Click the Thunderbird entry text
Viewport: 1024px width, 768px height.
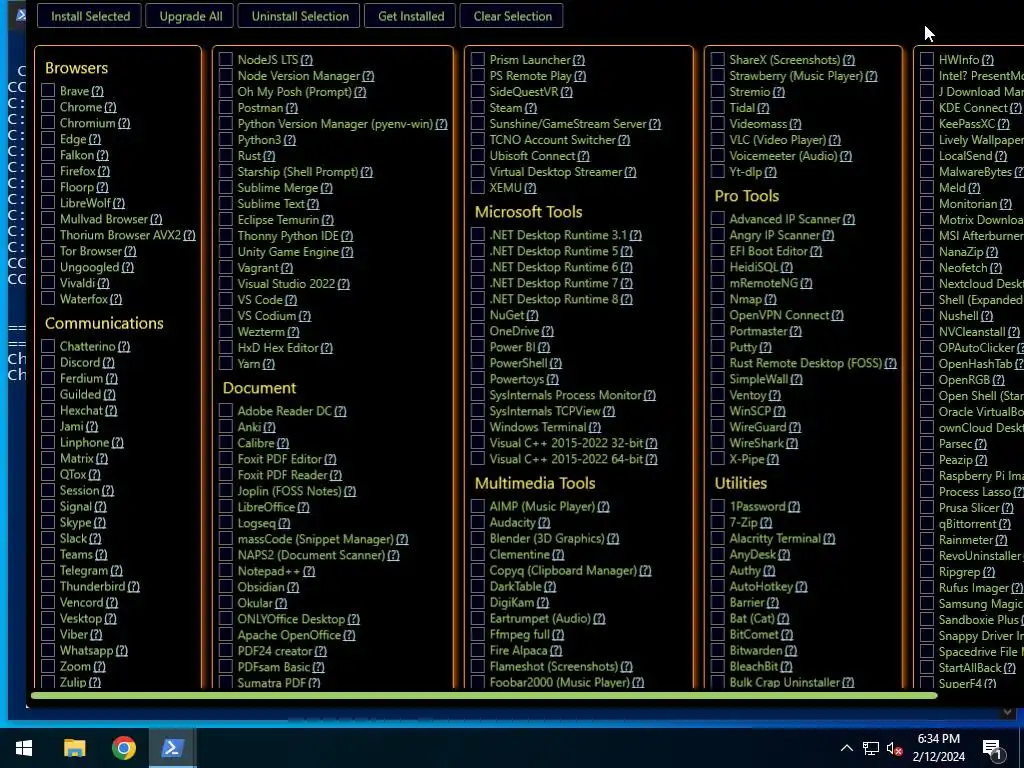(x=93, y=586)
